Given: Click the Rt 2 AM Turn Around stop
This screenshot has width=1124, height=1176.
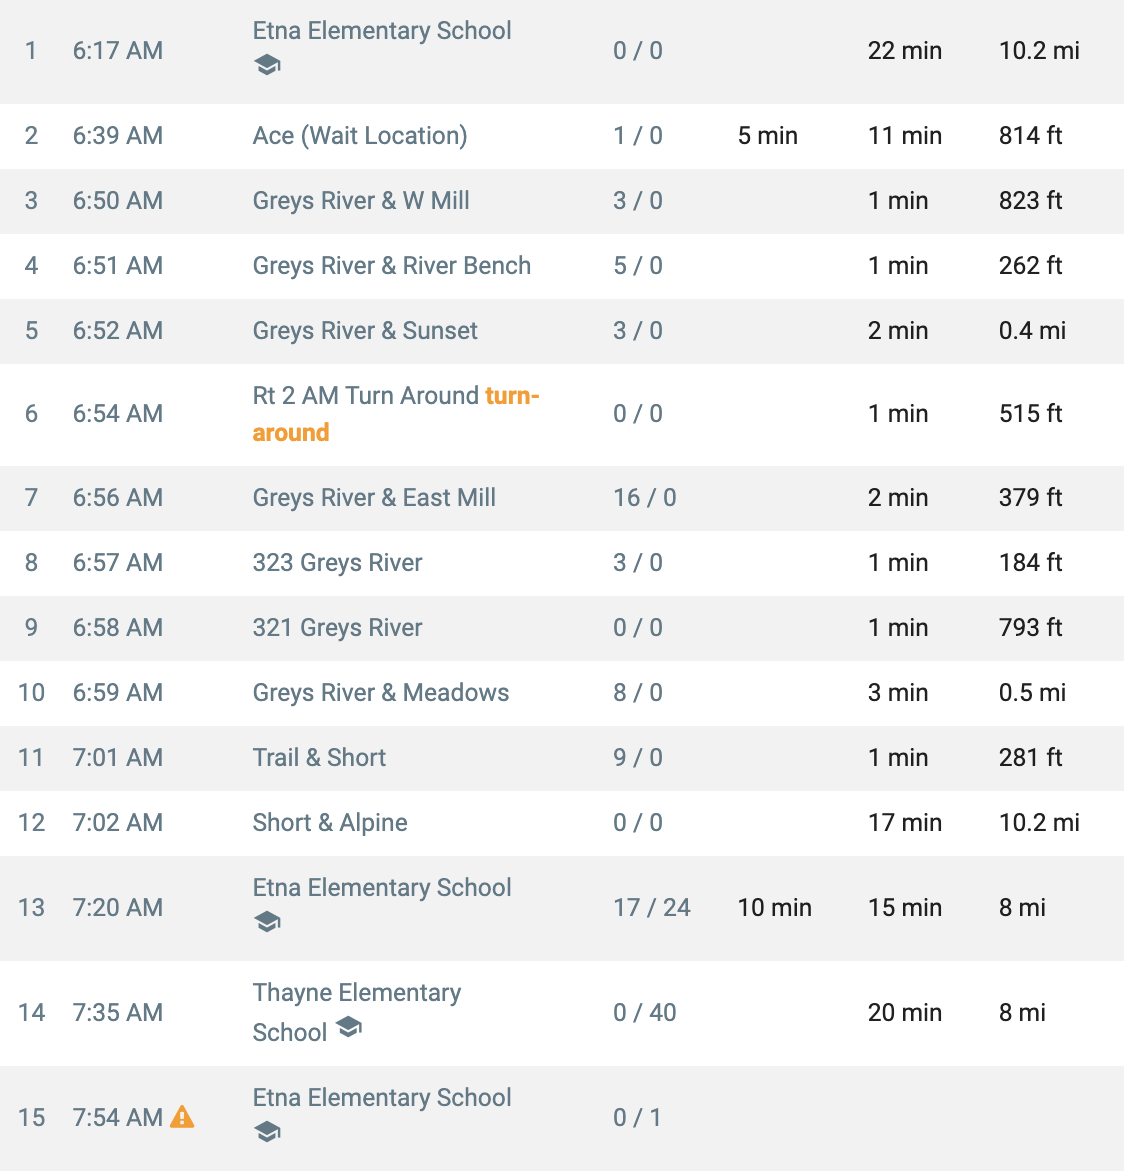Looking at the screenshot, I should point(366,395).
